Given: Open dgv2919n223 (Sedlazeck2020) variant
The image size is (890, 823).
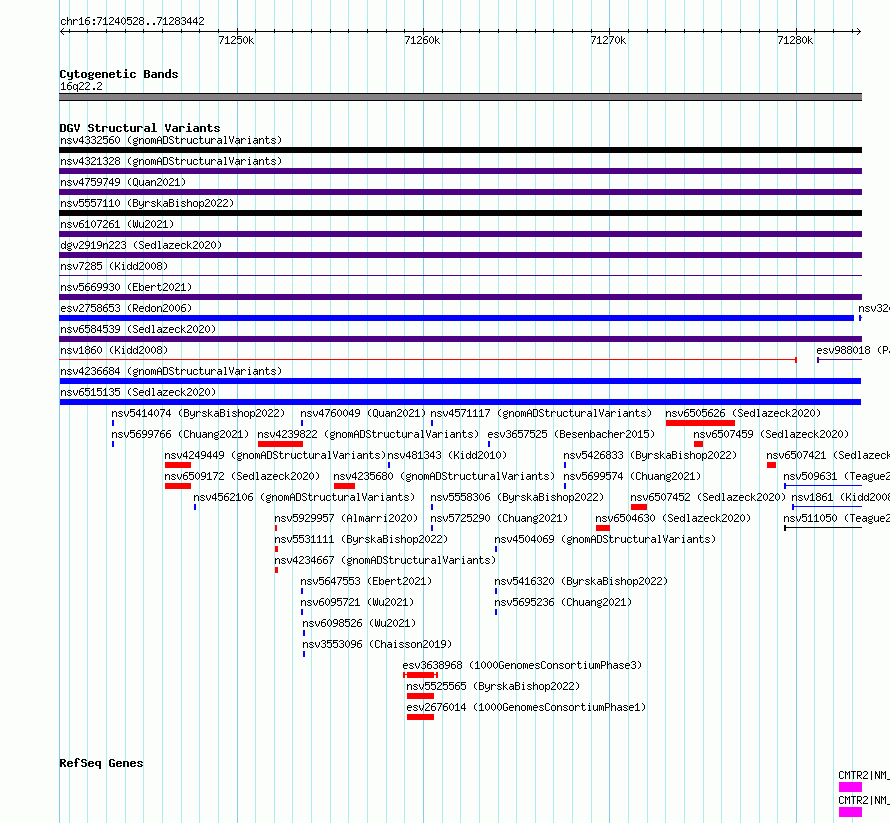Looking at the screenshot, I should pyautogui.click(x=141, y=245).
